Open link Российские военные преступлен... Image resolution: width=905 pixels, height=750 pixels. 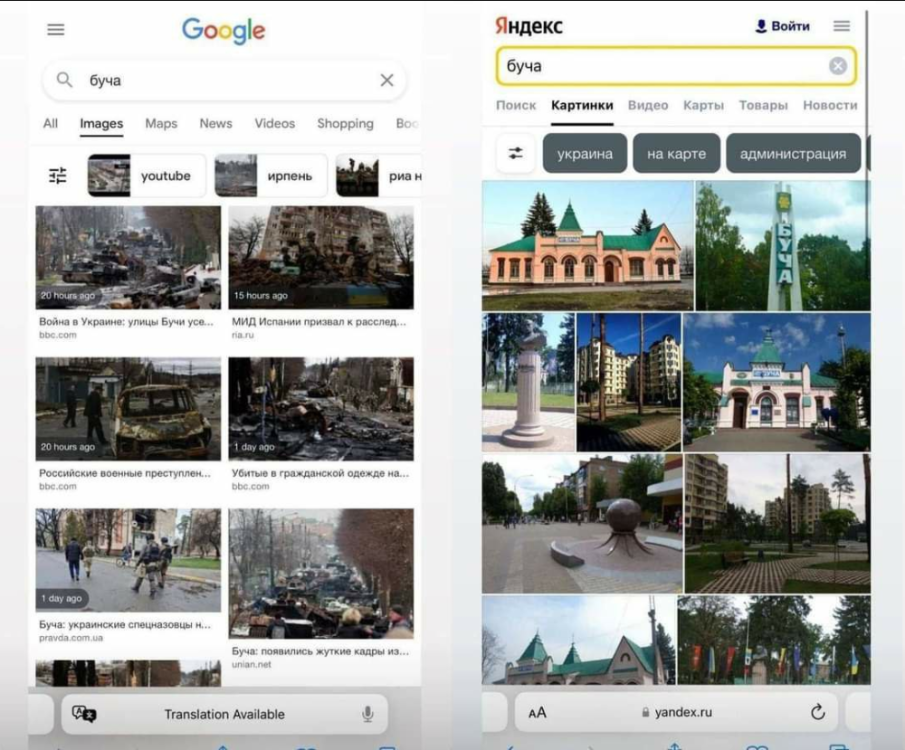click(x=125, y=473)
